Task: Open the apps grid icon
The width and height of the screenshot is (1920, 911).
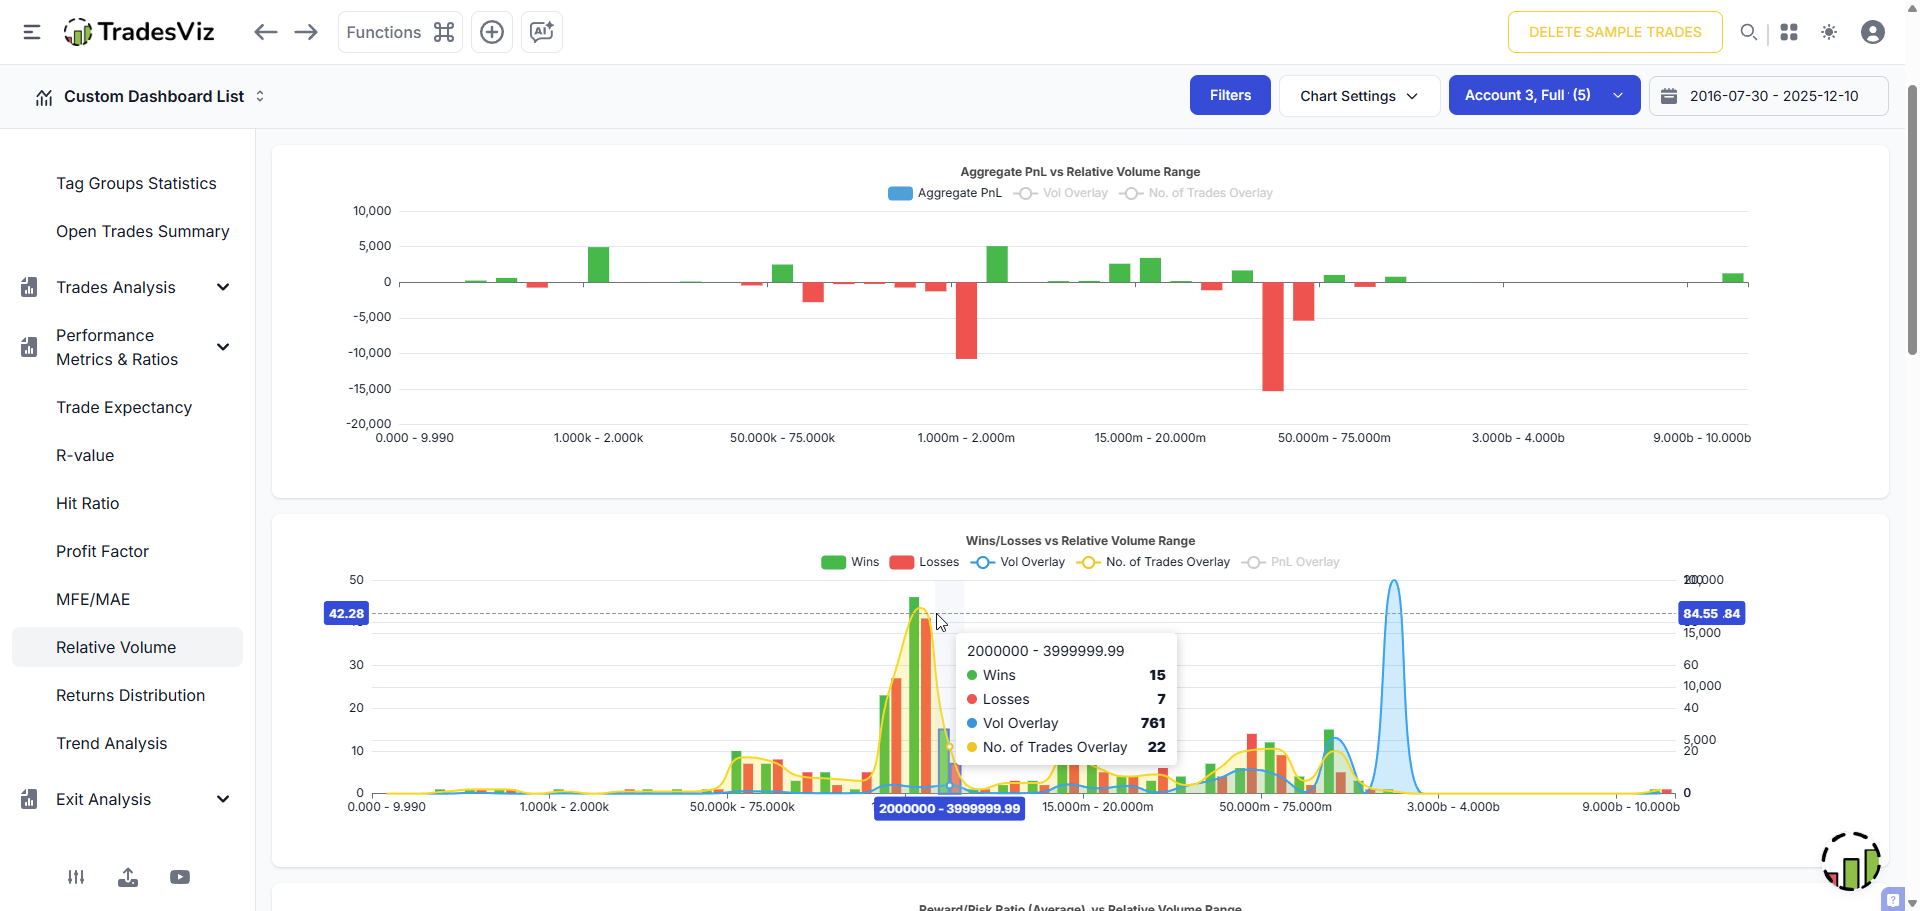Action: (x=1789, y=32)
